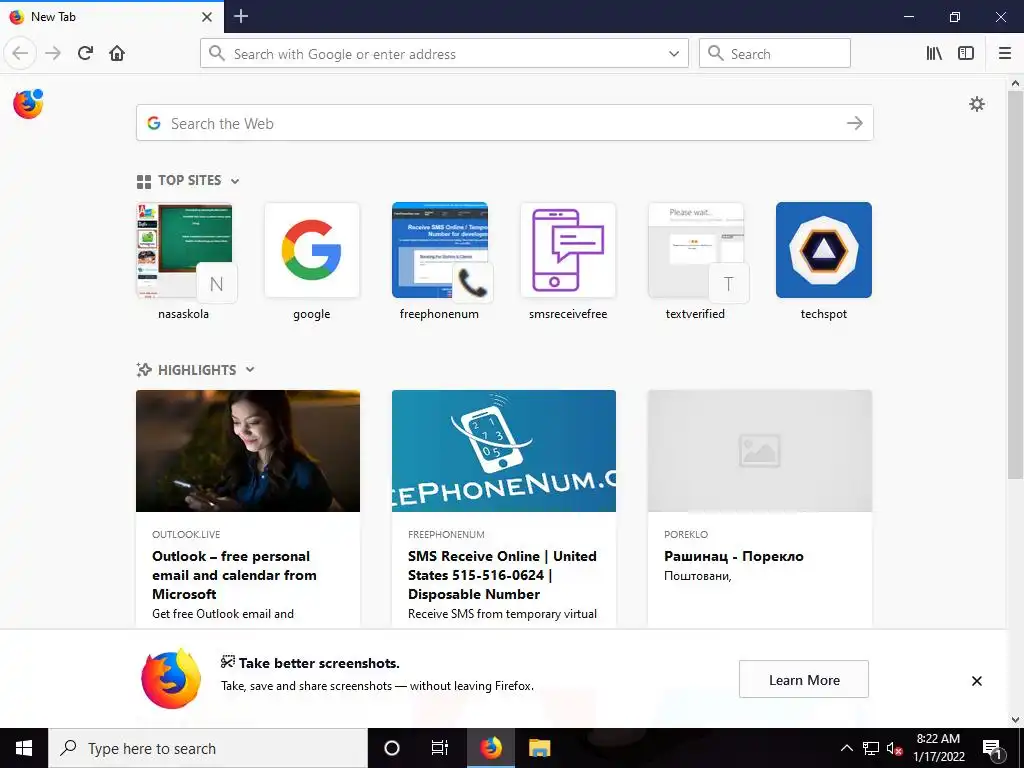Open a new tab with plus

pos(241,16)
